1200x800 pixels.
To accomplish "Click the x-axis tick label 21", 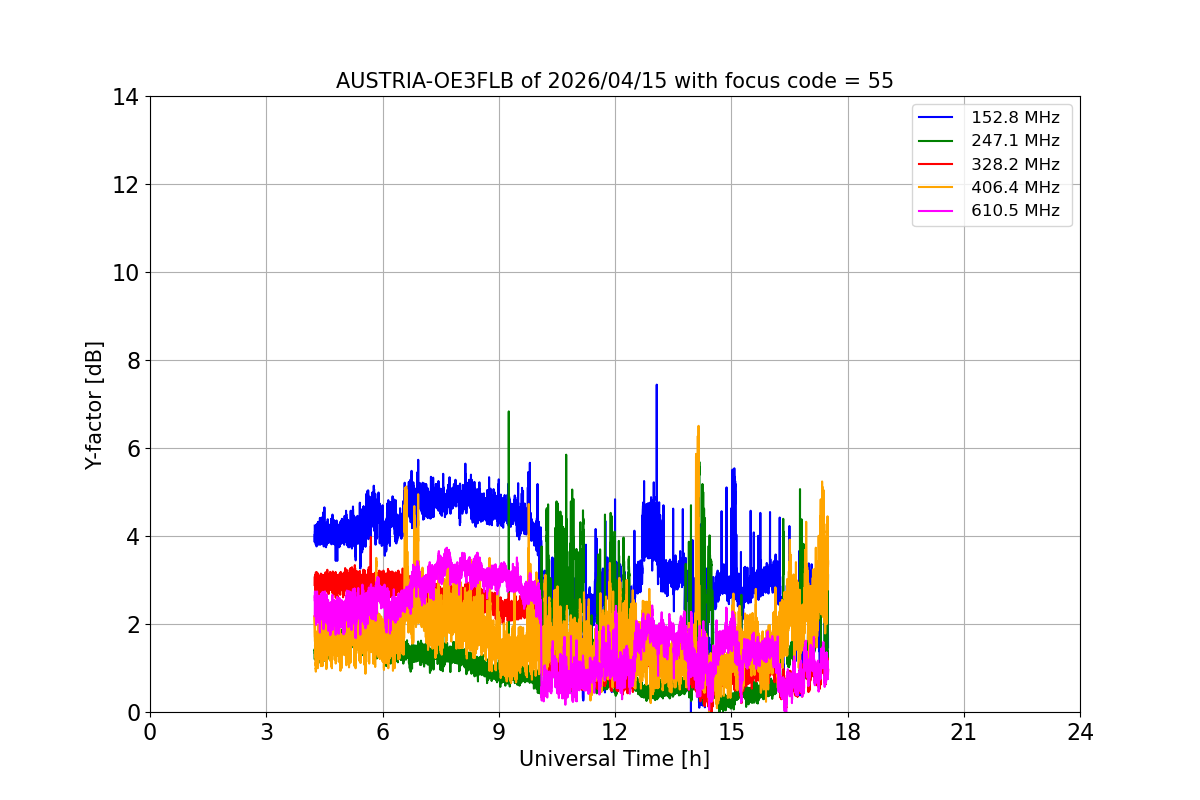I will (x=964, y=732).
